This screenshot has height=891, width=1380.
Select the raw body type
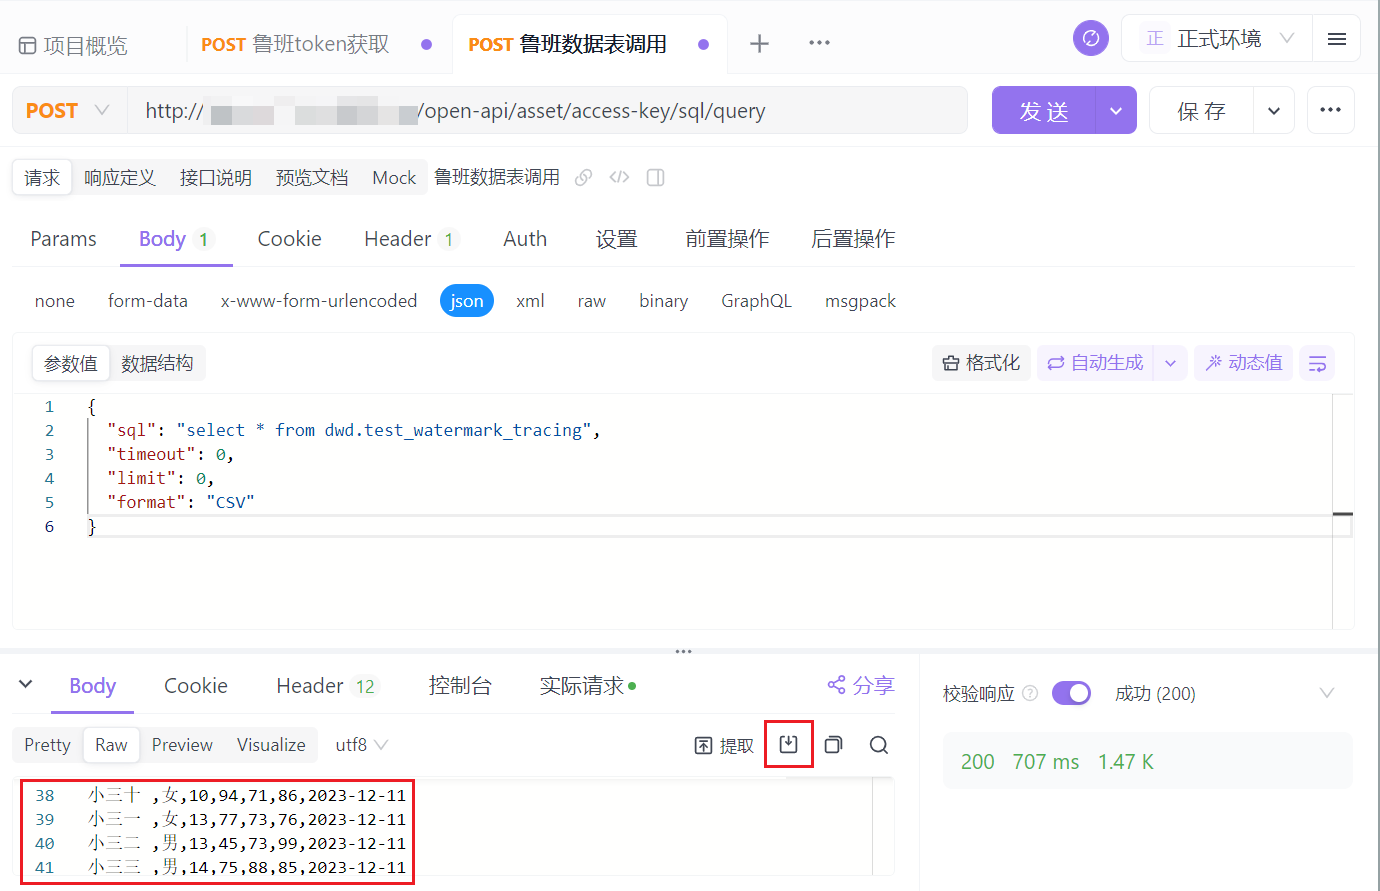[592, 301]
